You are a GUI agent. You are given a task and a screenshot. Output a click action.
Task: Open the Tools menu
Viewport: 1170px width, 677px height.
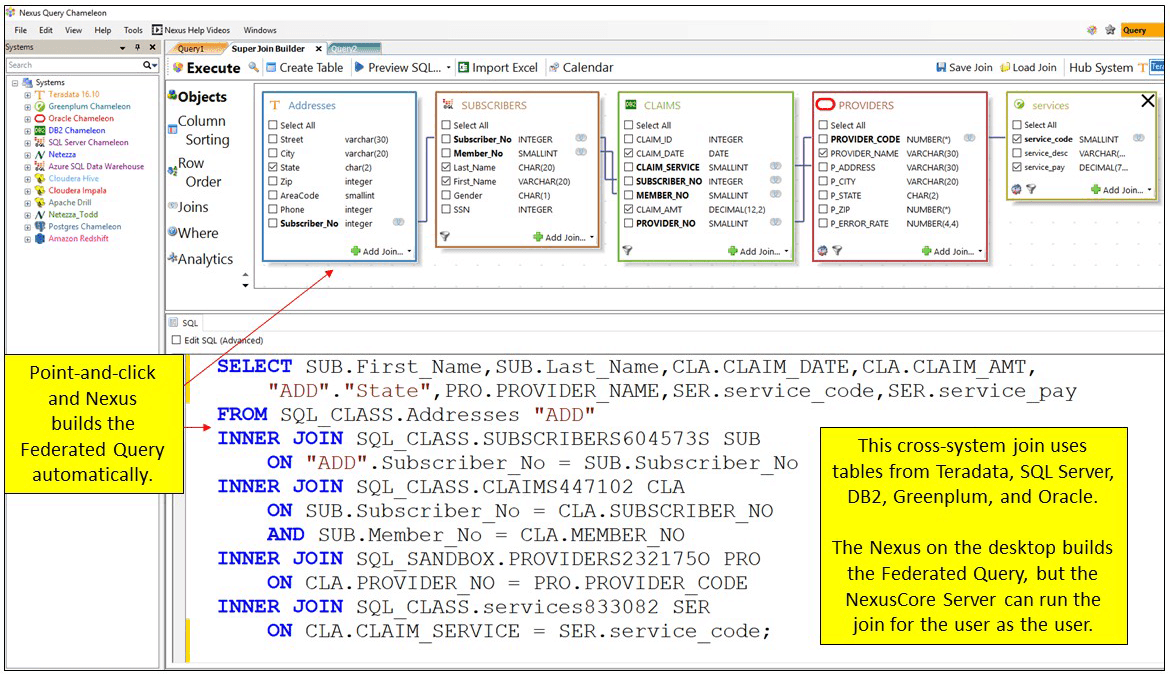pos(133,30)
